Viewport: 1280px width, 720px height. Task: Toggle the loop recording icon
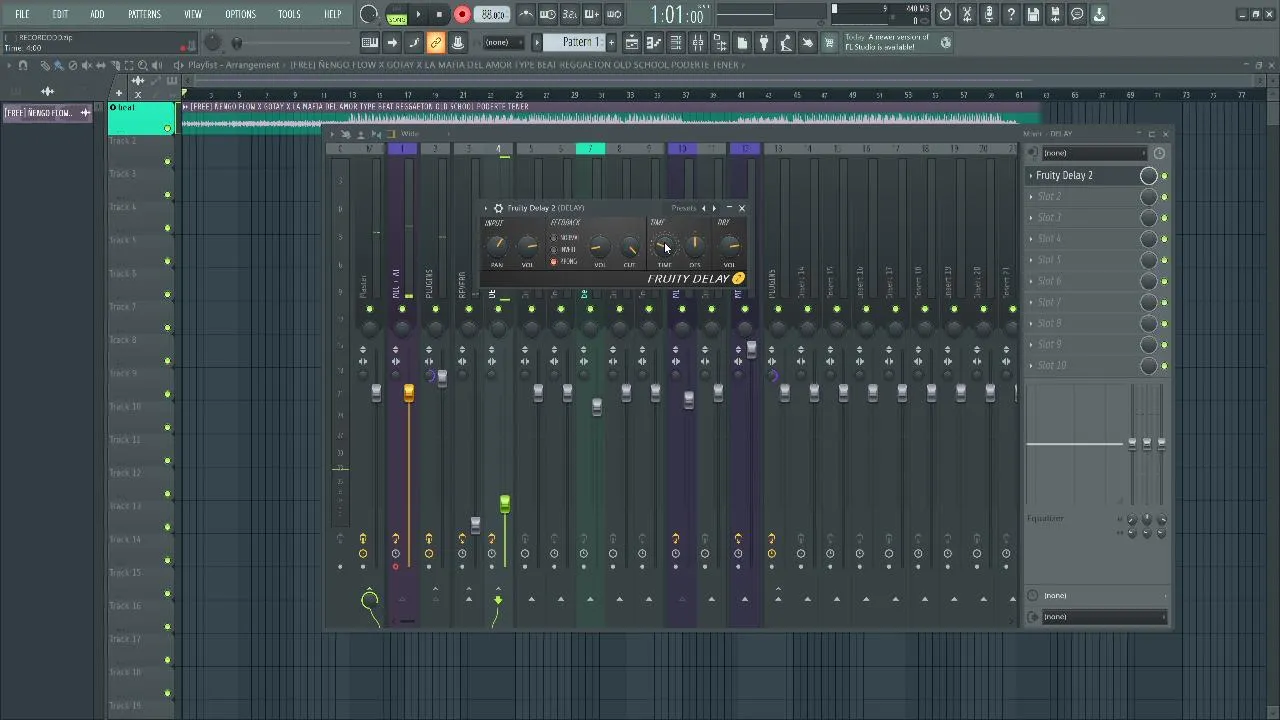click(x=614, y=14)
